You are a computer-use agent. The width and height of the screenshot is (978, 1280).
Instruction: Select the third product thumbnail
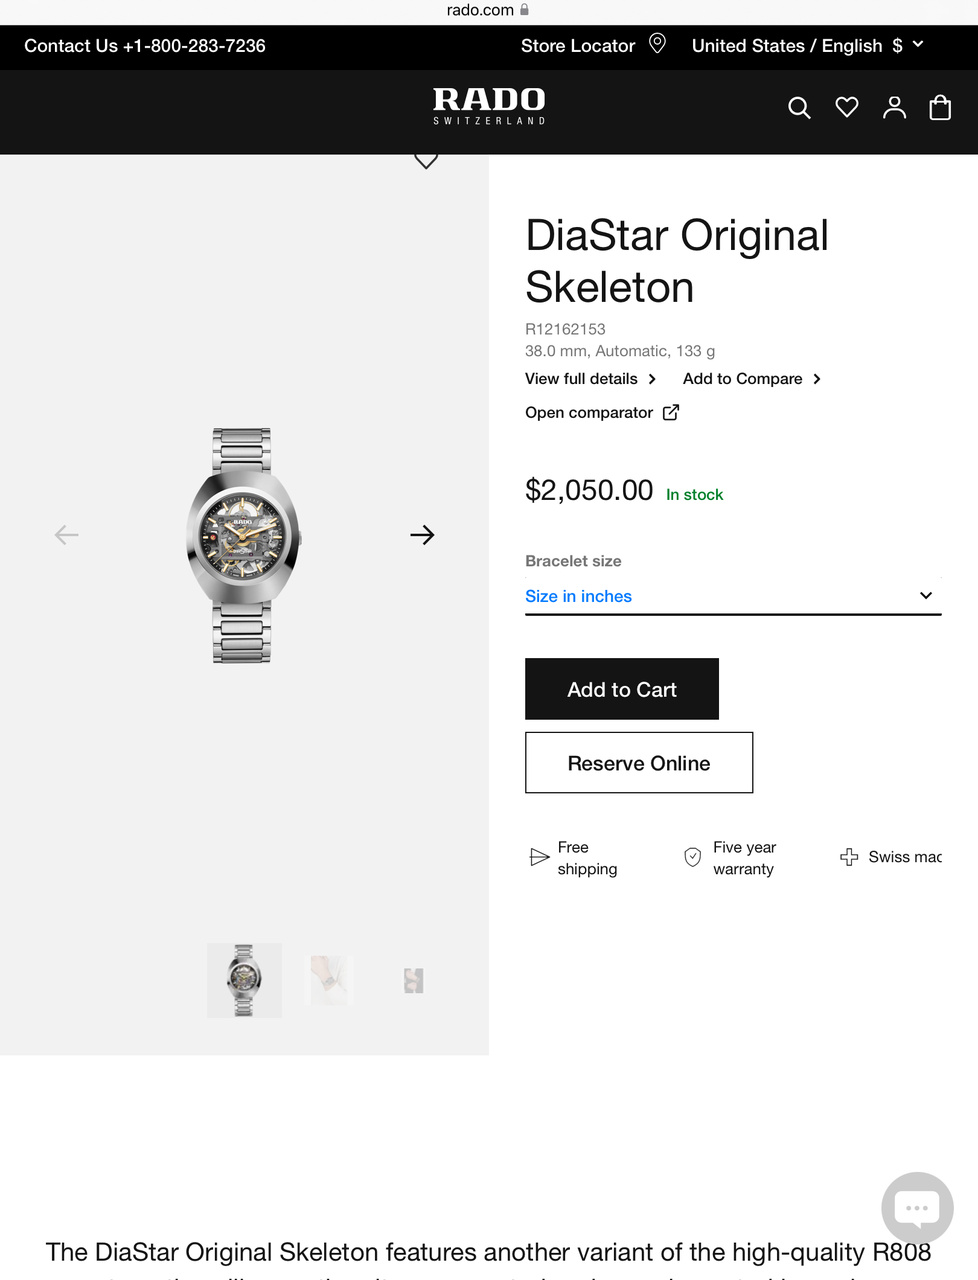coord(414,980)
